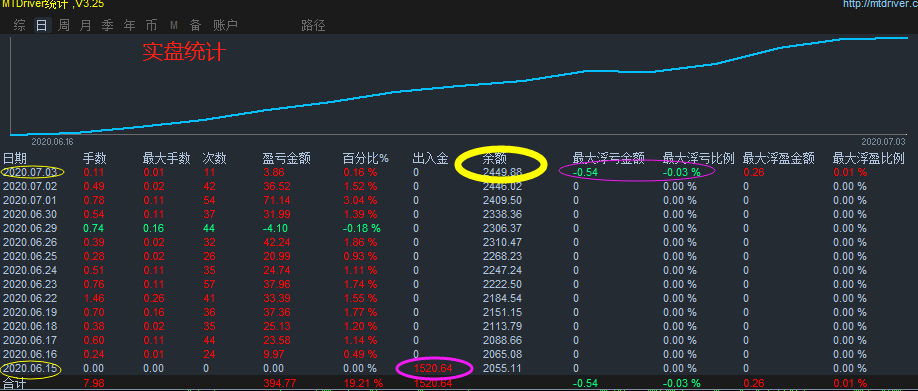918x391 pixels.
Task: Click the 盈亏金额 column header
Action: coord(286,158)
